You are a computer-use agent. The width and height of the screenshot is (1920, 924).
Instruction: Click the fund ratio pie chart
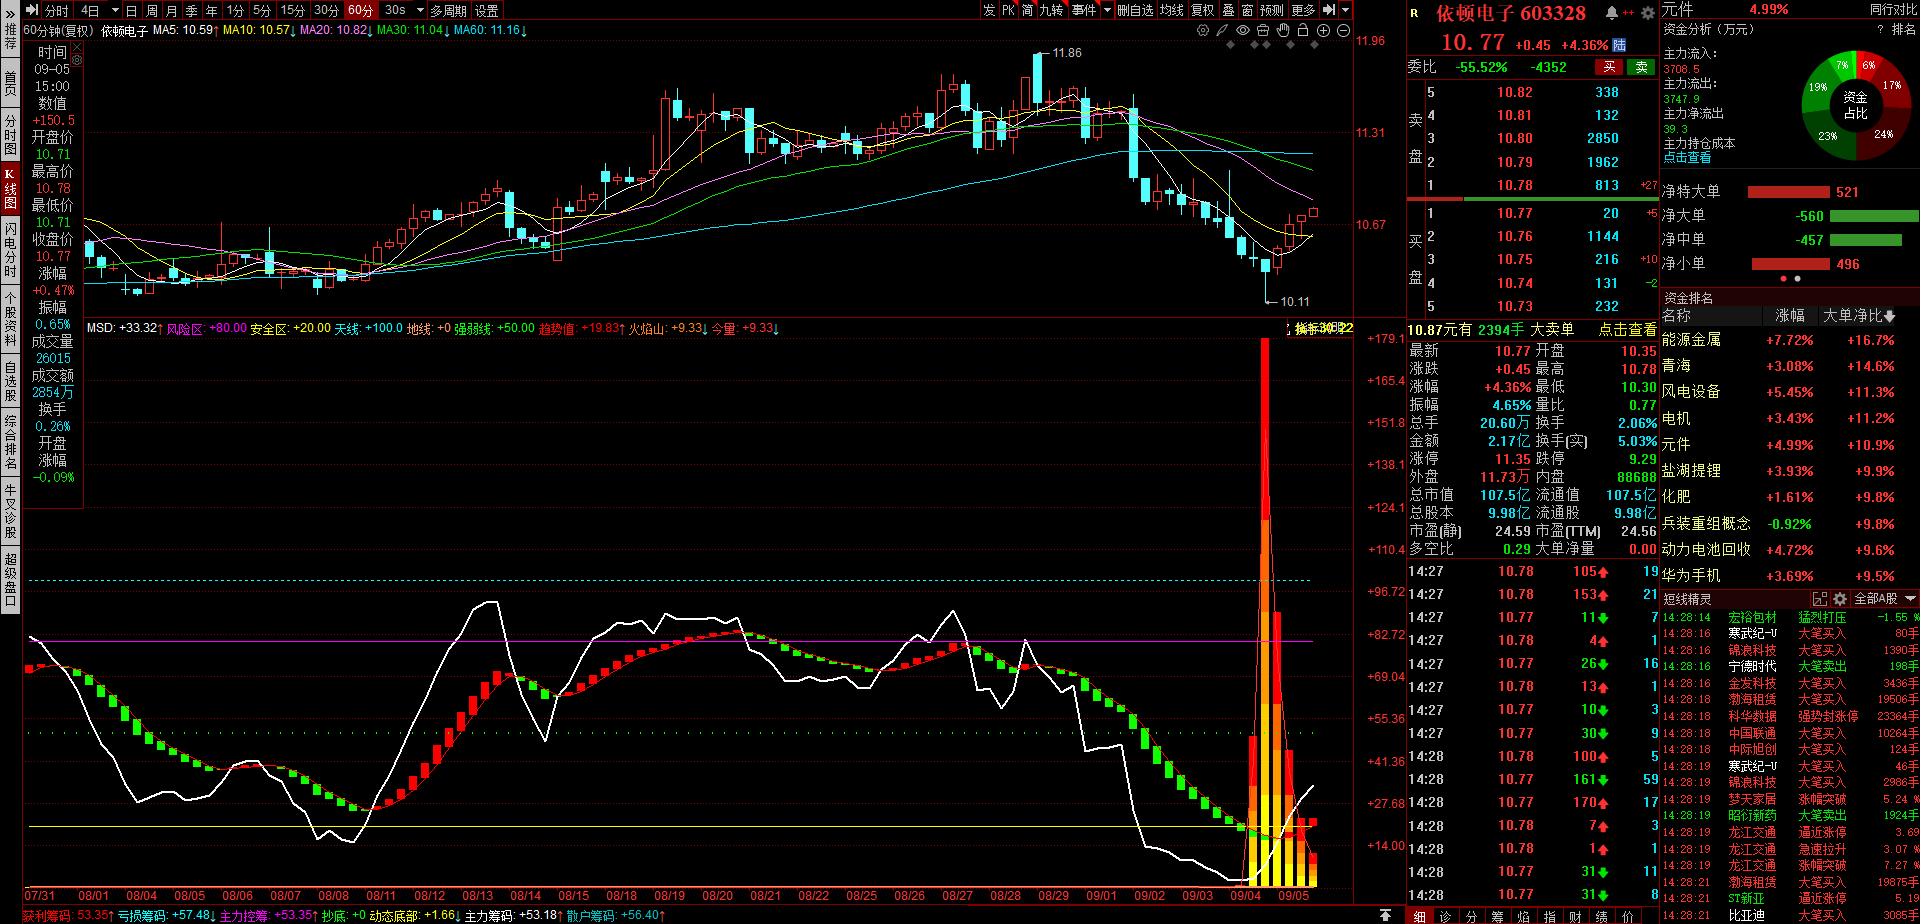tap(1855, 104)
